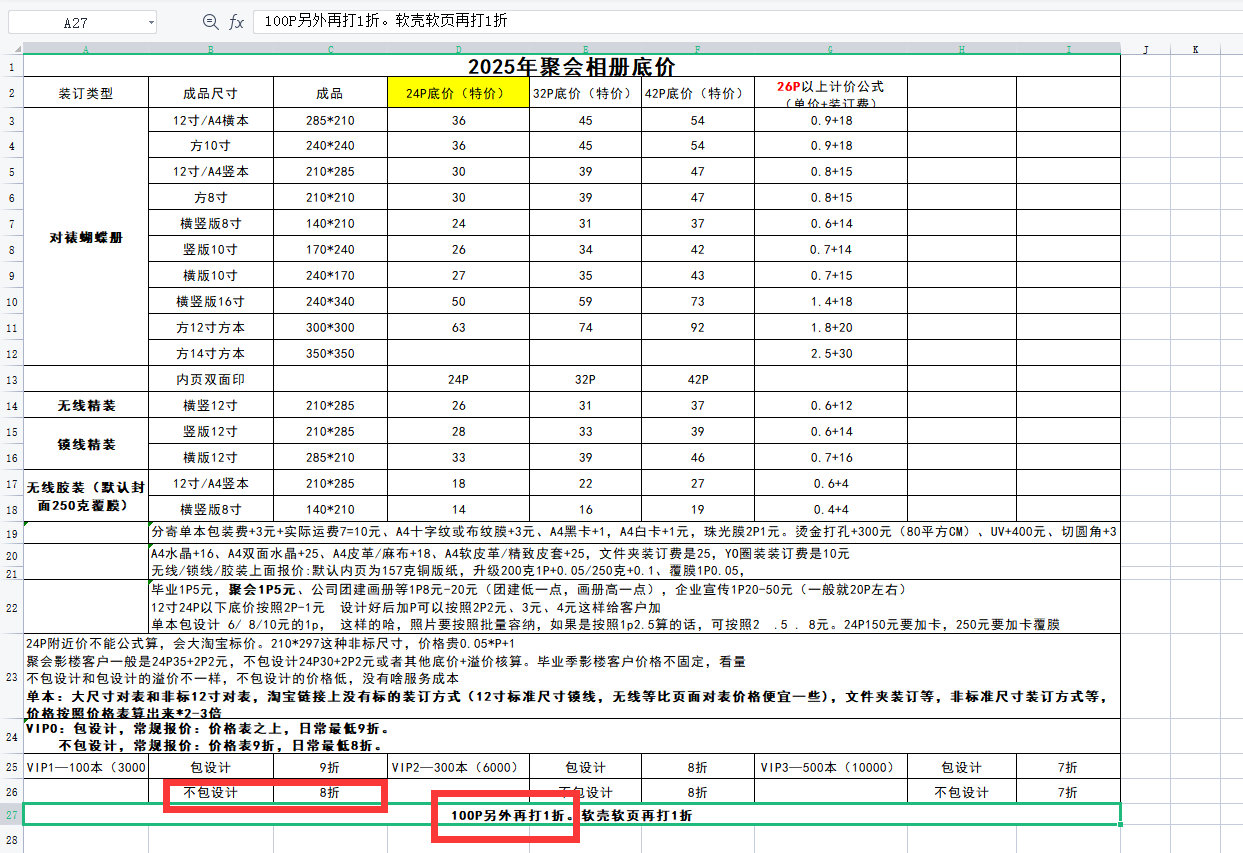1243x853 pixels.
Task: Click the magnifier icon beside the name box
Action: coord(210,22)
